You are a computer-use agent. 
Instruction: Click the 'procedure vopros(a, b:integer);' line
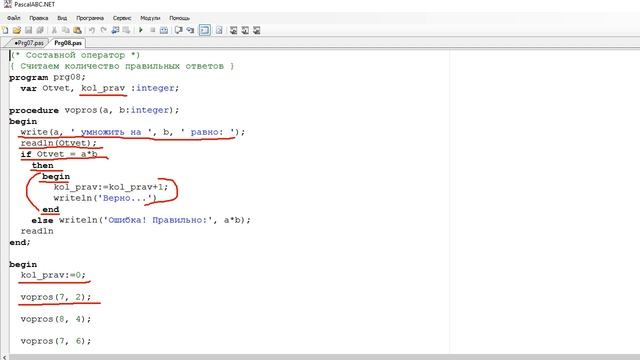click(x=94, y=110)
